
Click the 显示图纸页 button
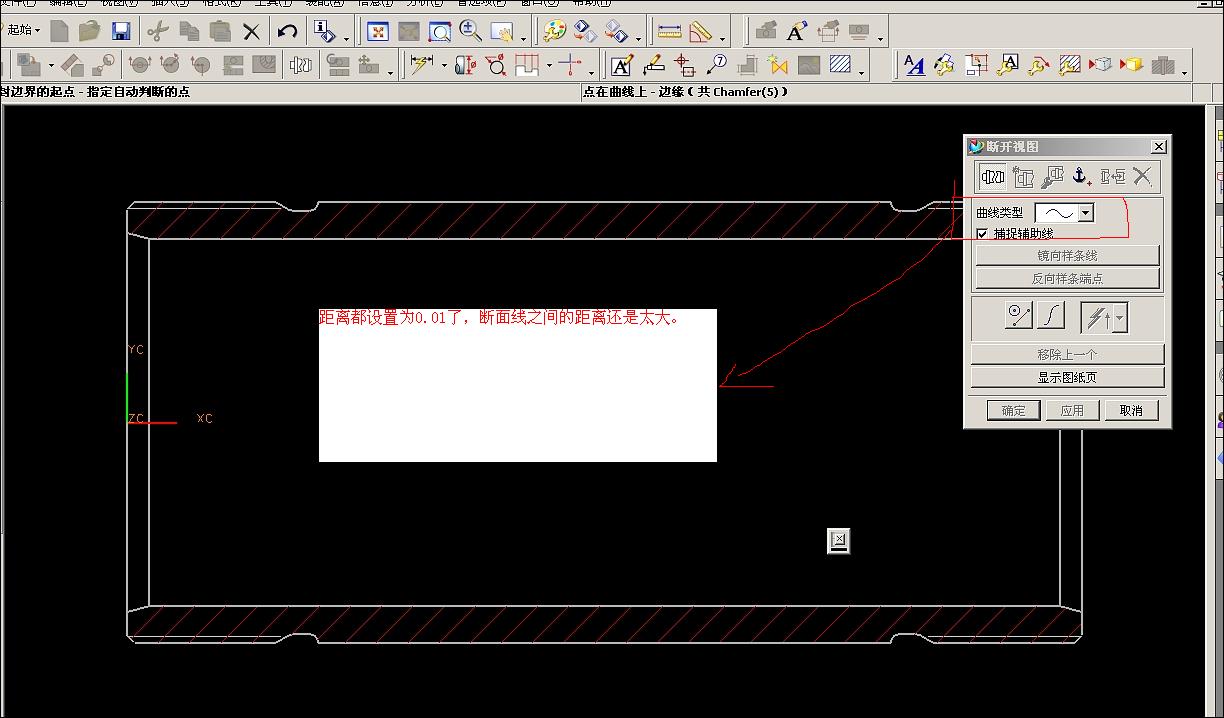[1067, 378]
